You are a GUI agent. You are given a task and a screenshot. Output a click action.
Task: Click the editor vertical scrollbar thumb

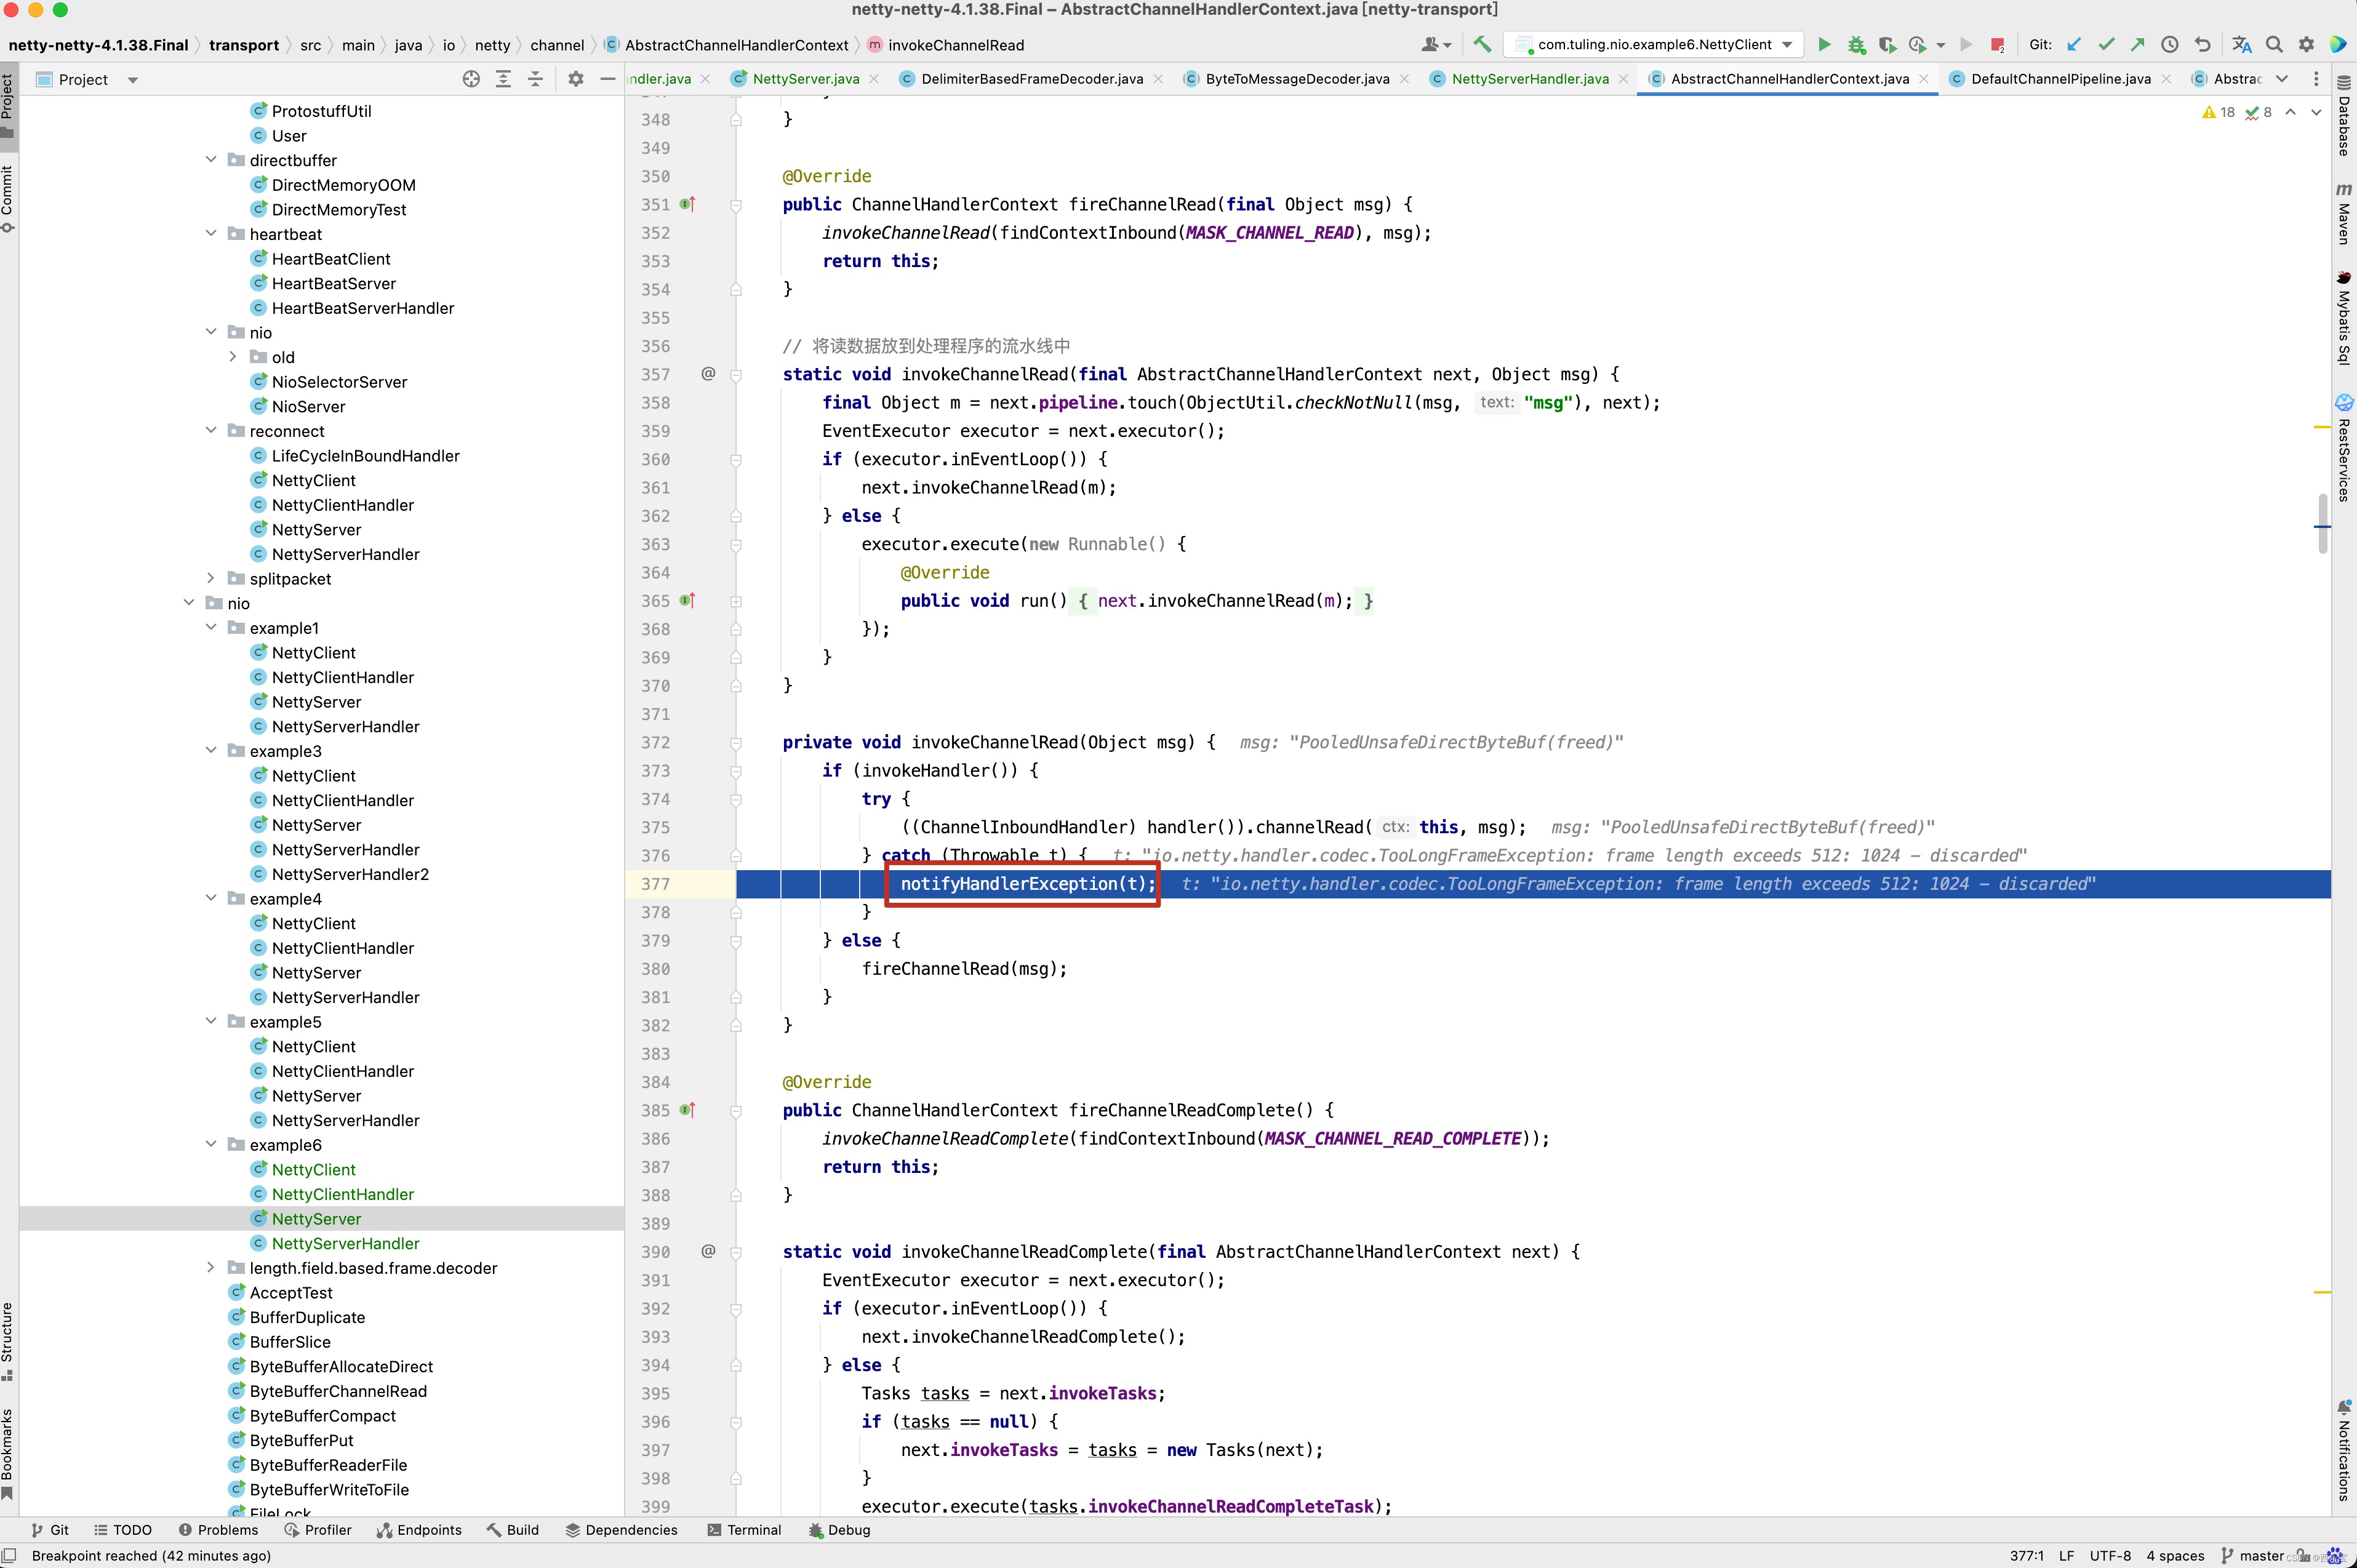click(2322, 524)
